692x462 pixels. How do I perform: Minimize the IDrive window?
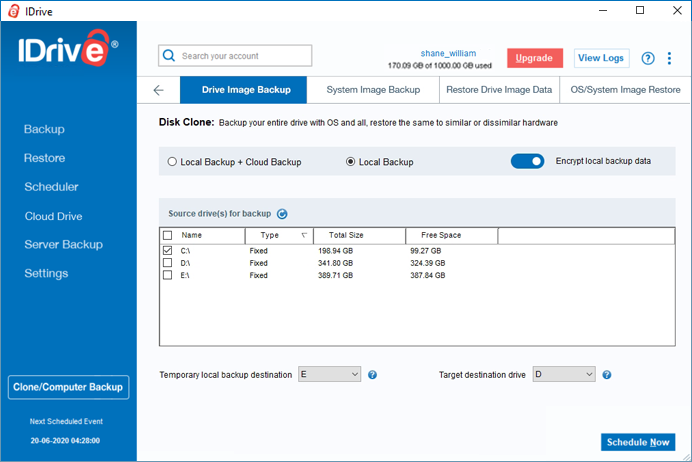pyautogui.click(x=603, y=10)
